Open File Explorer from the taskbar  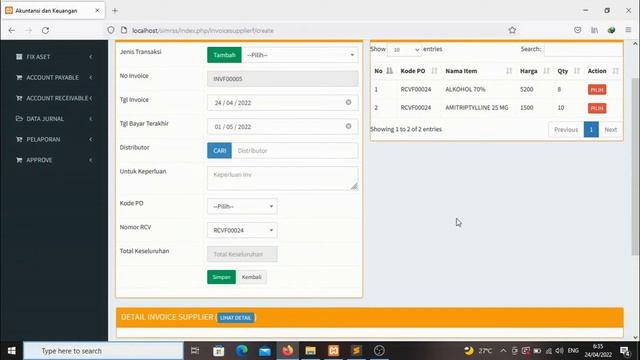pos(310,351)
